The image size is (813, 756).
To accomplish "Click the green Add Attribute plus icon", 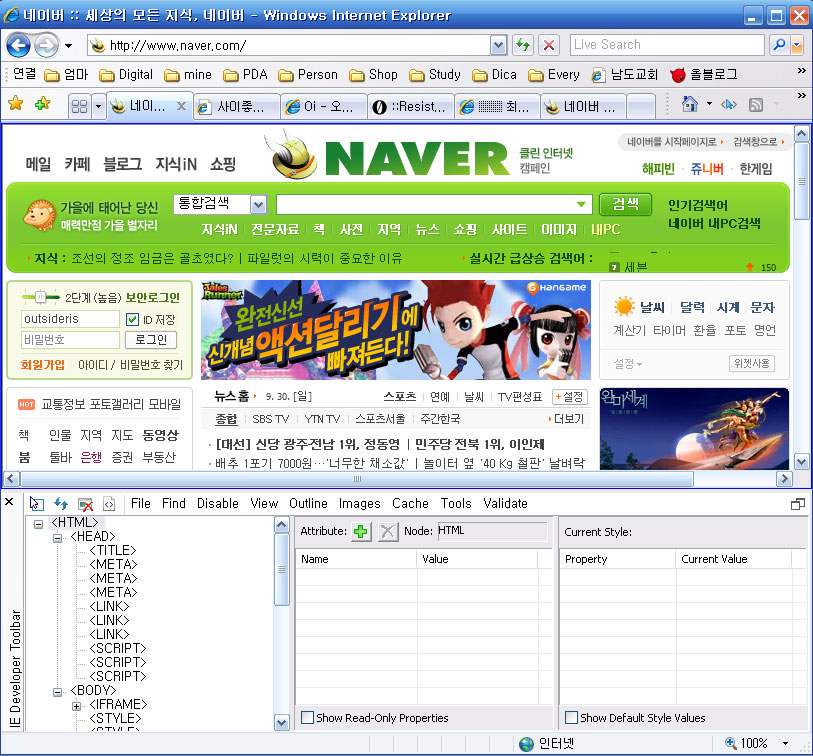I will [361, 531].
